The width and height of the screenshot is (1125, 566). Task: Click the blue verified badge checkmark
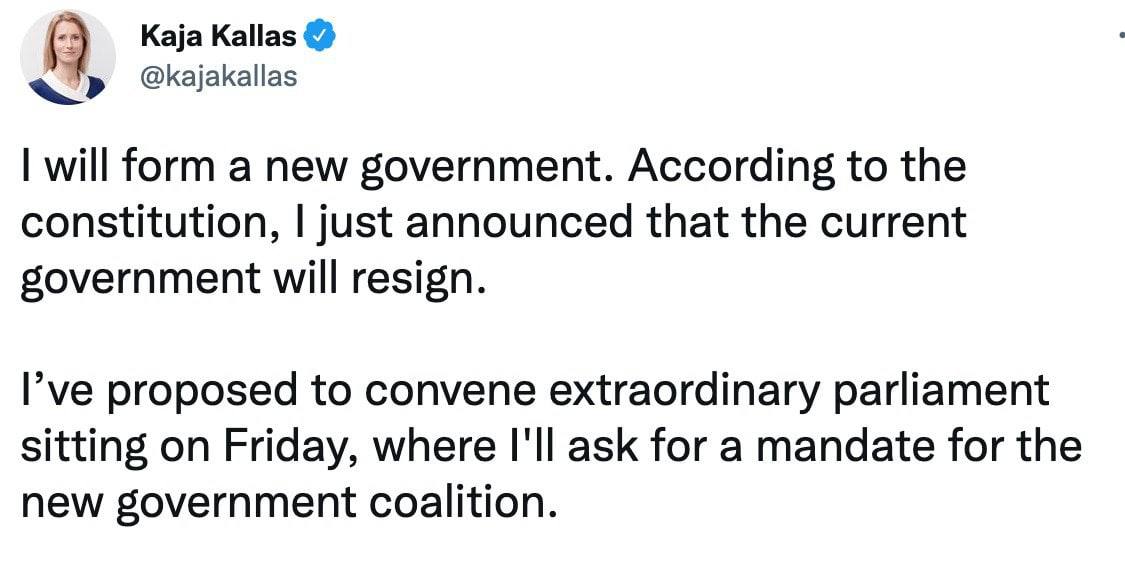click(320, 37)
